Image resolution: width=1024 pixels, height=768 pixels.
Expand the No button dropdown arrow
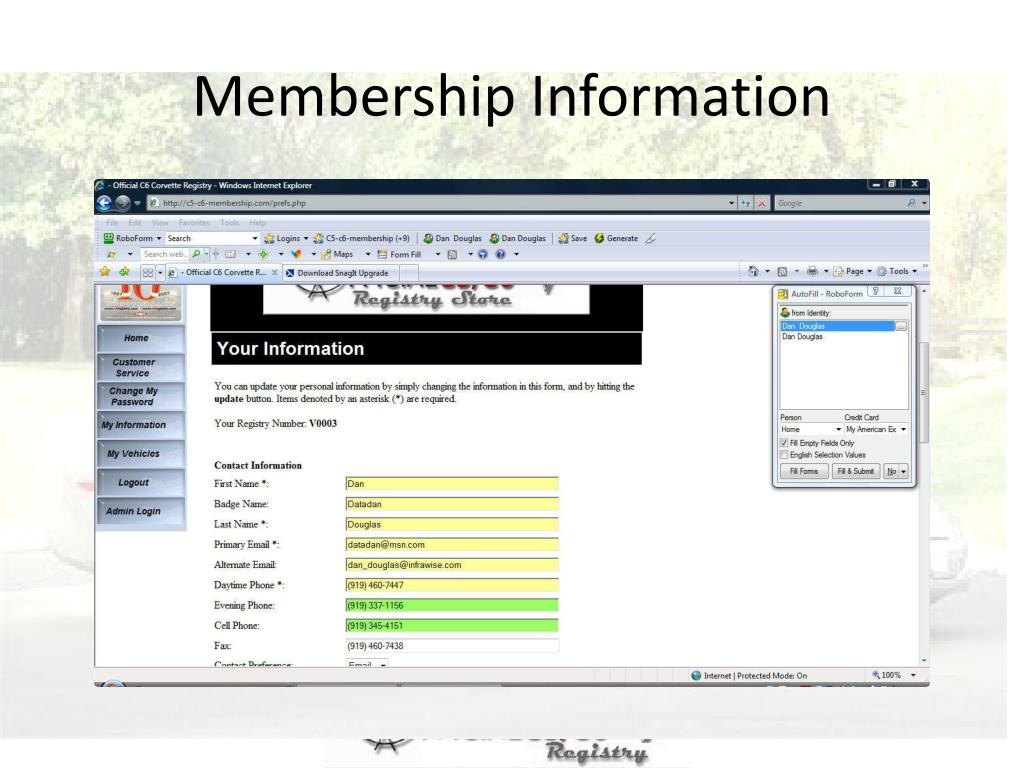point(904,472)
